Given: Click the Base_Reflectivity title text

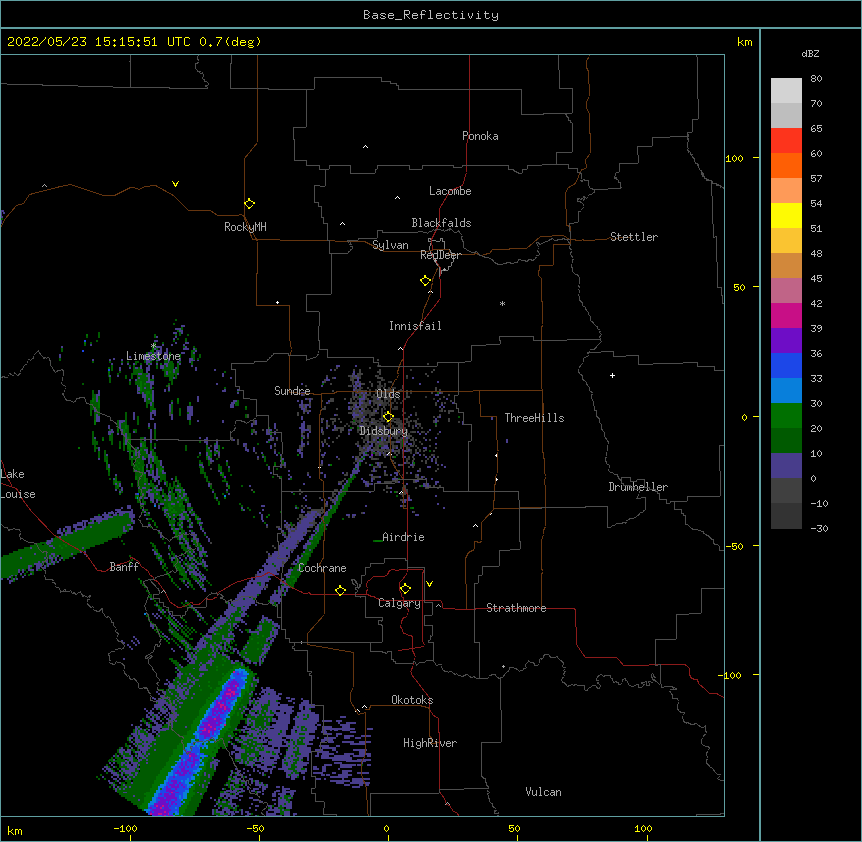Looking at the screenshot, I should [431, 15].
